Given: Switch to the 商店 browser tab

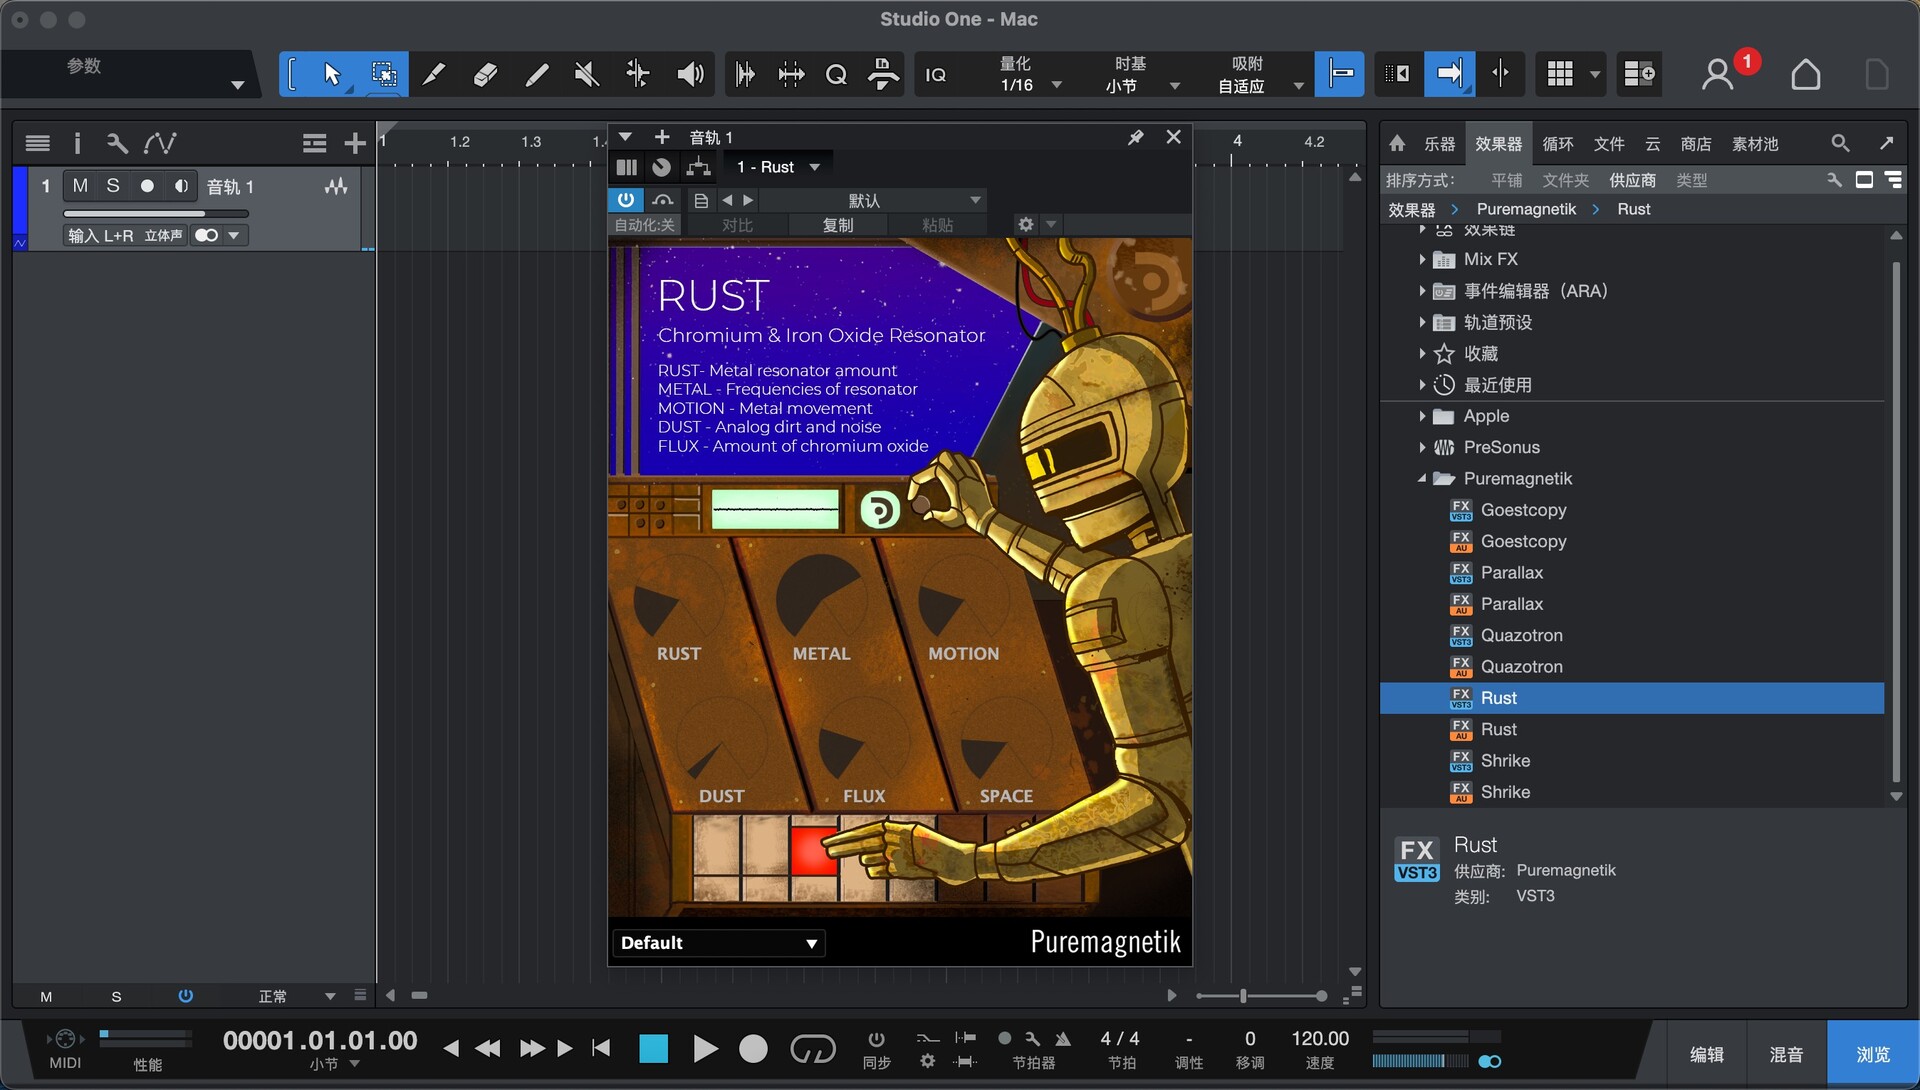Looking at the screenshot, I should [x=1696, y=144].
